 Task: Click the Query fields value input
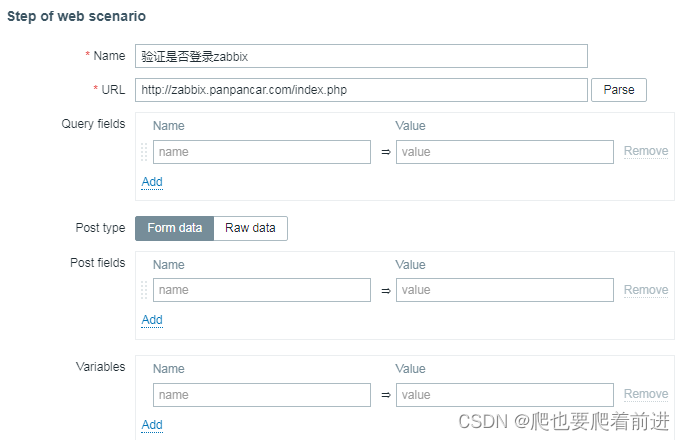click(505, 152)
